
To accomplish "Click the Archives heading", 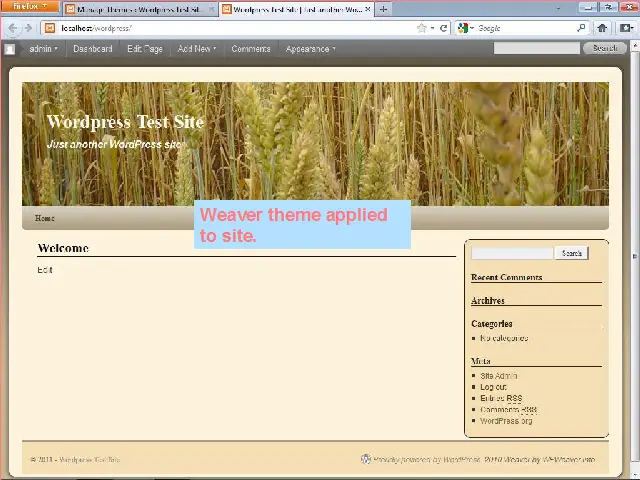I will pos(488,300).
